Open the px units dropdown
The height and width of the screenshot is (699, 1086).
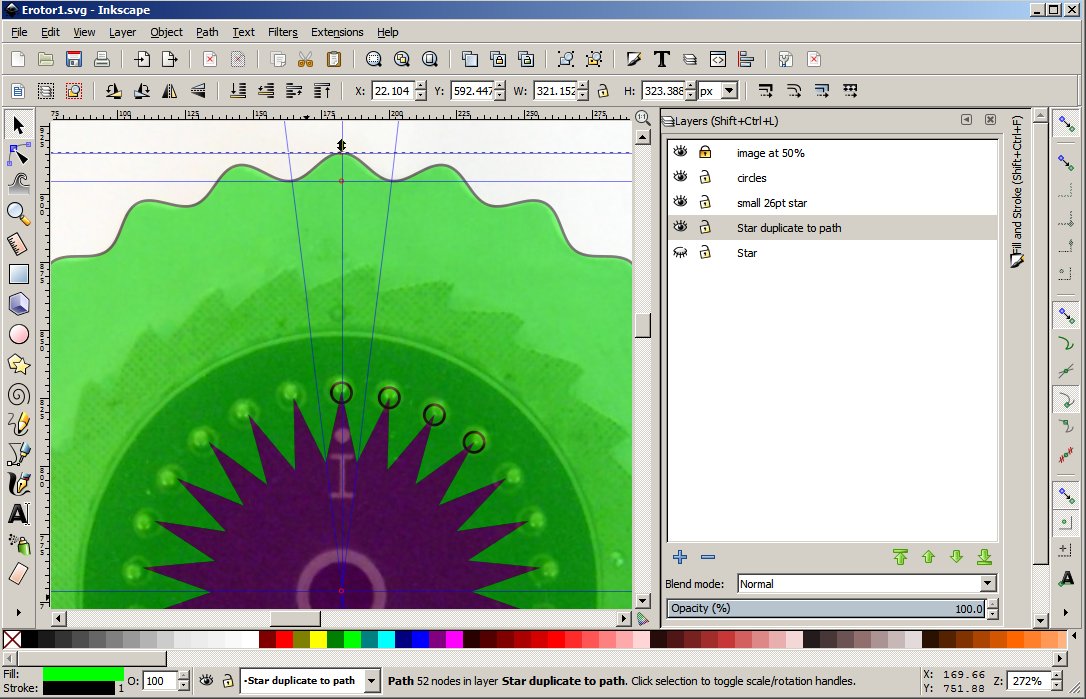(728, 91)
